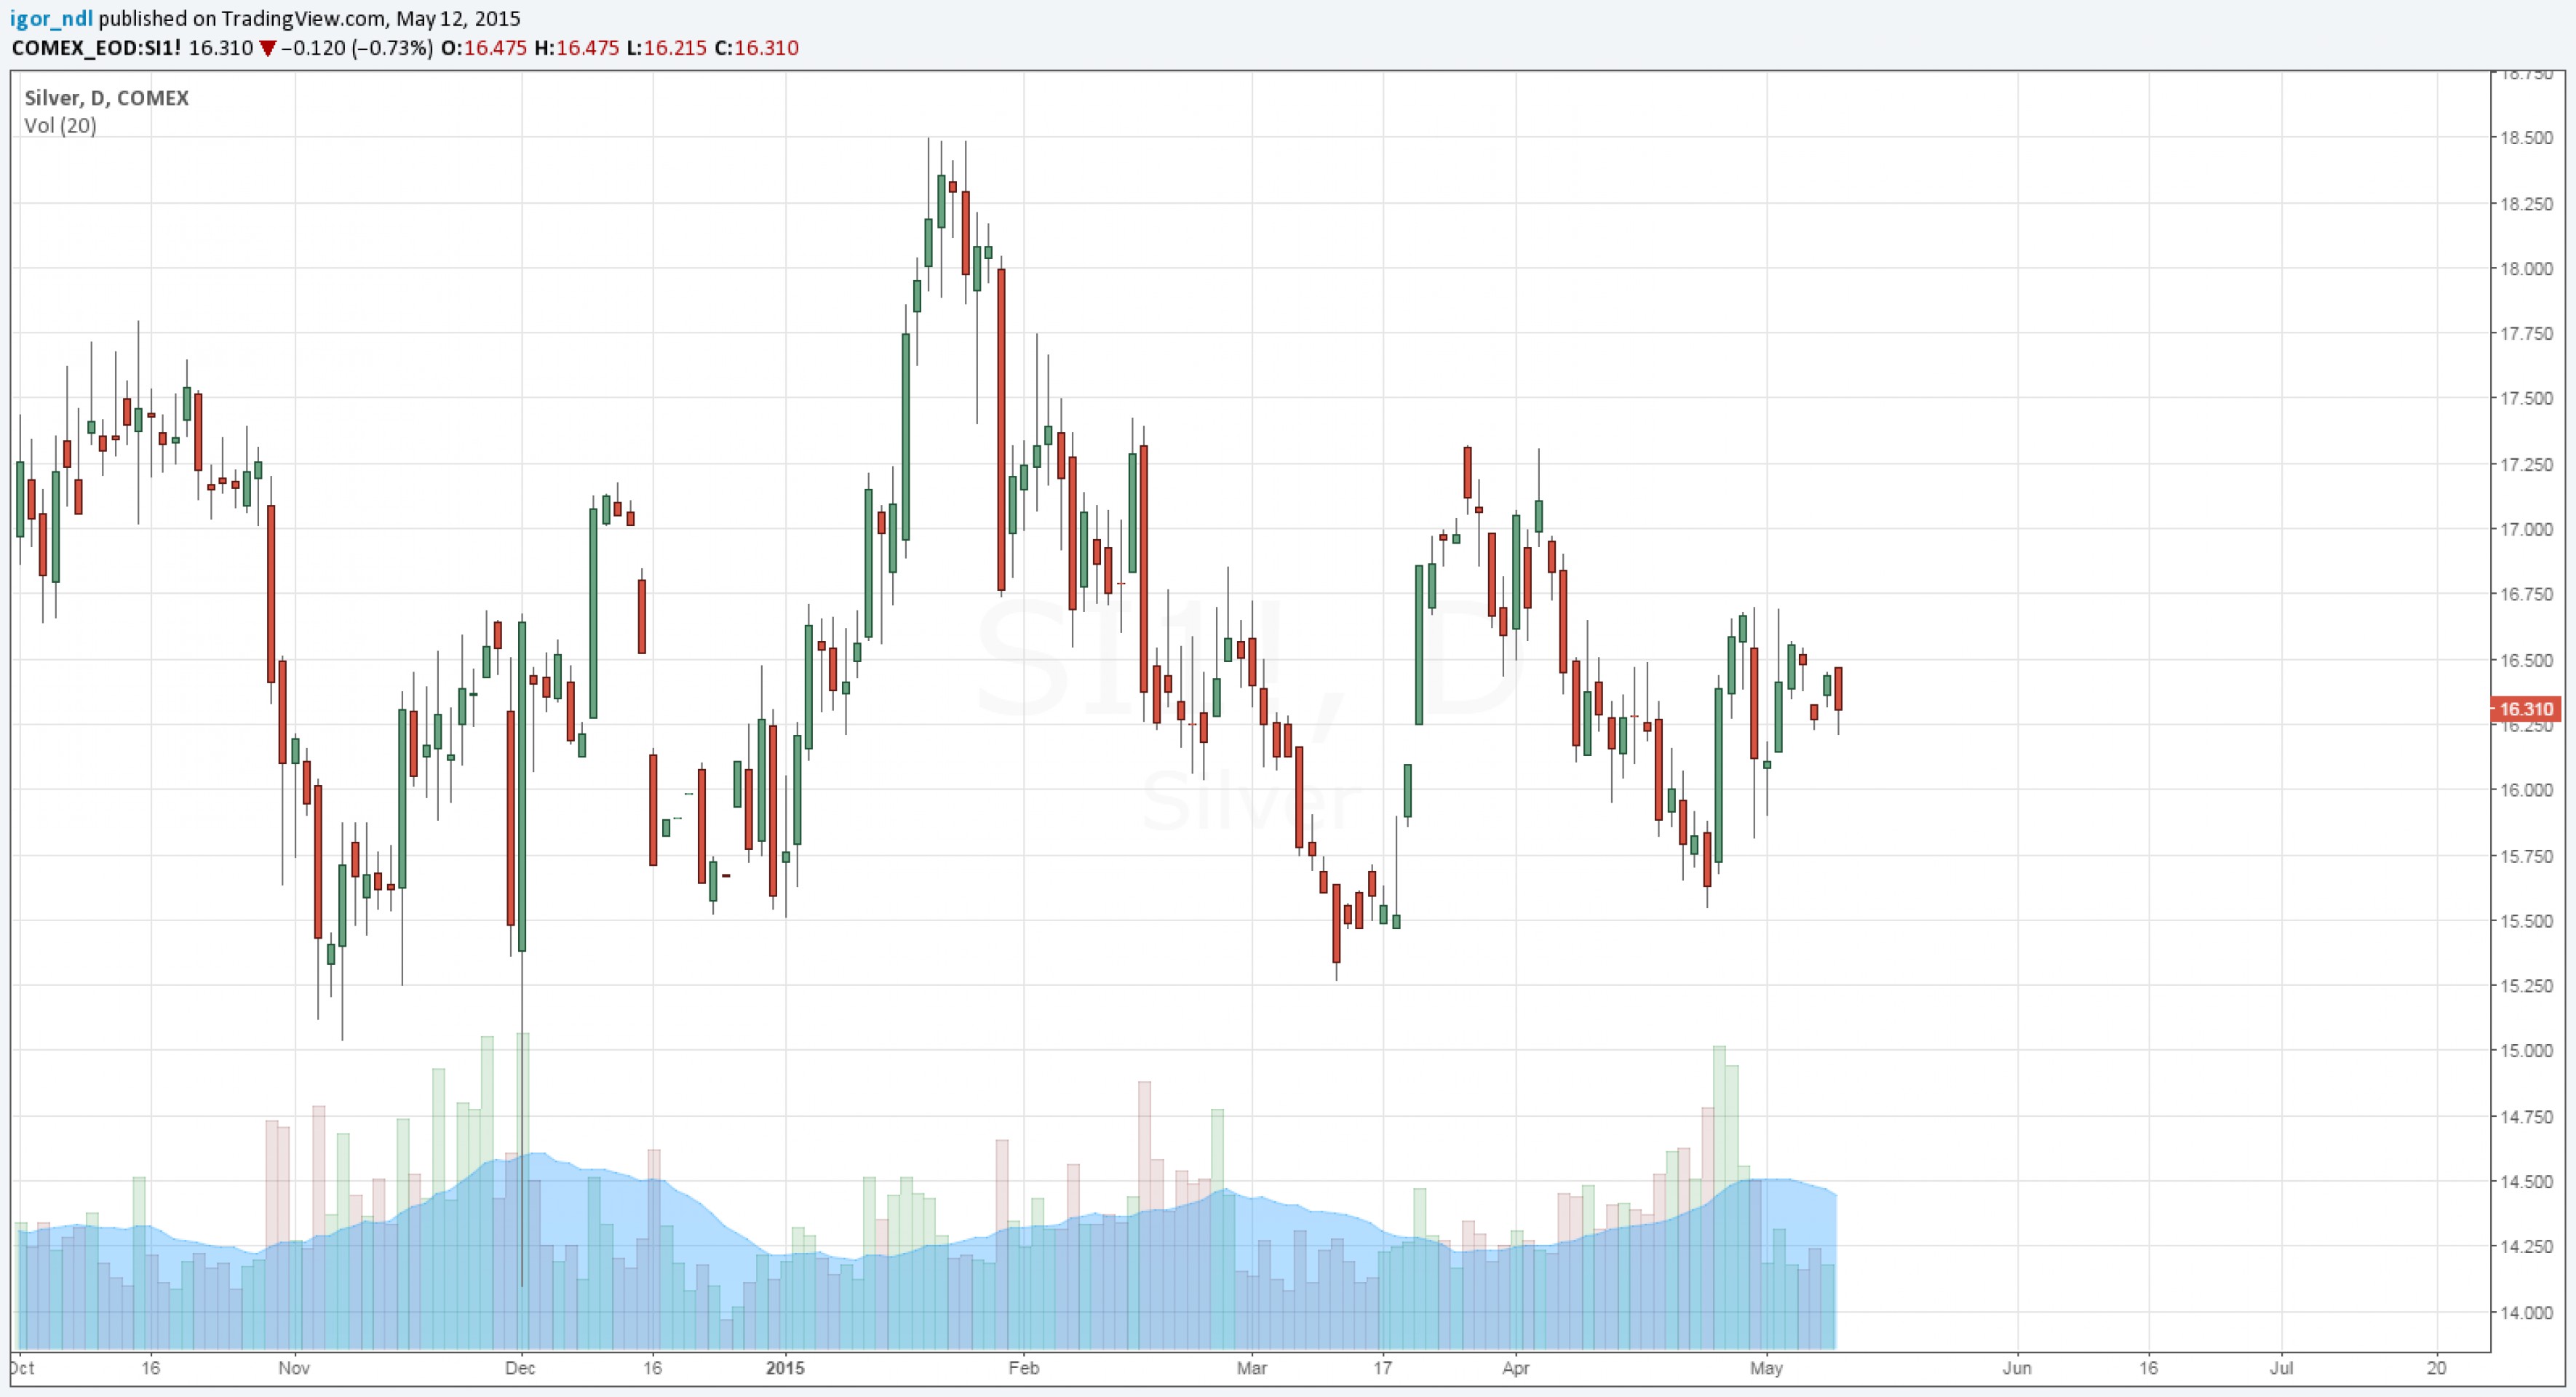This screenshot has height=1397, width=2576.
Task: Click the Vol (20) indicator label
Action: coord(60,126)
